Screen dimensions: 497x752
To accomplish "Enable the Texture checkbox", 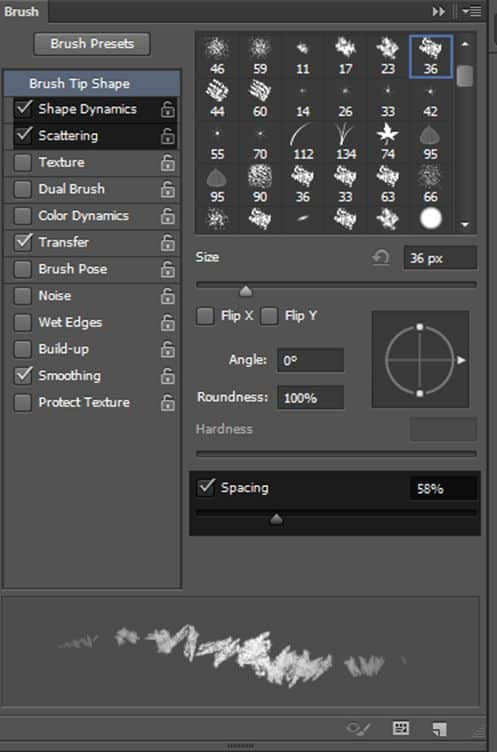I will pos(23,163).
